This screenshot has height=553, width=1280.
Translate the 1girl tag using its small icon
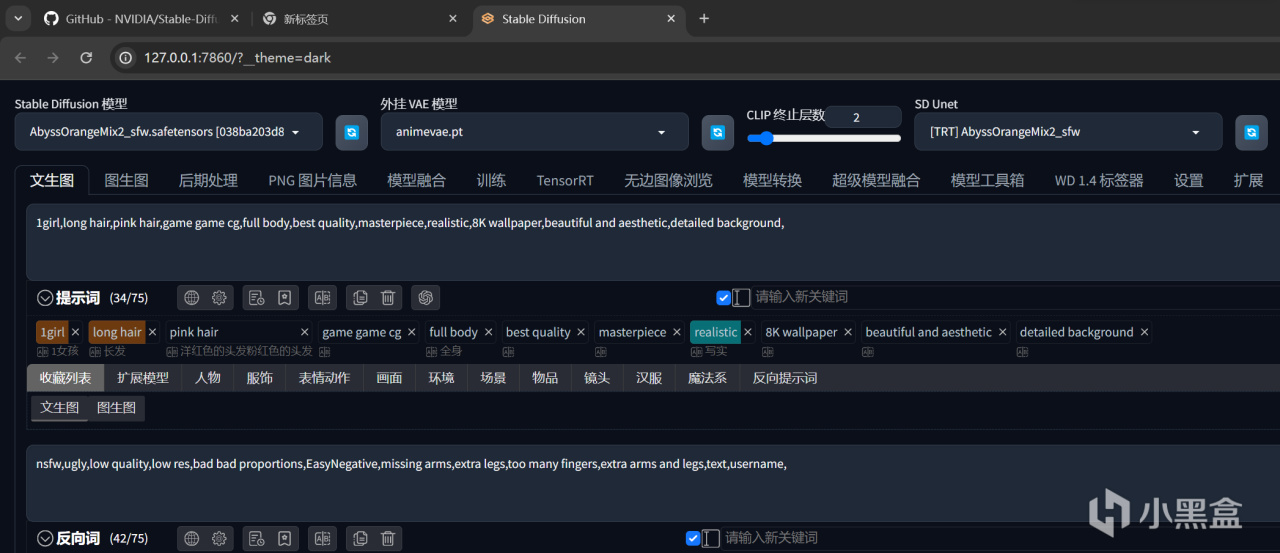coord(42,351)
